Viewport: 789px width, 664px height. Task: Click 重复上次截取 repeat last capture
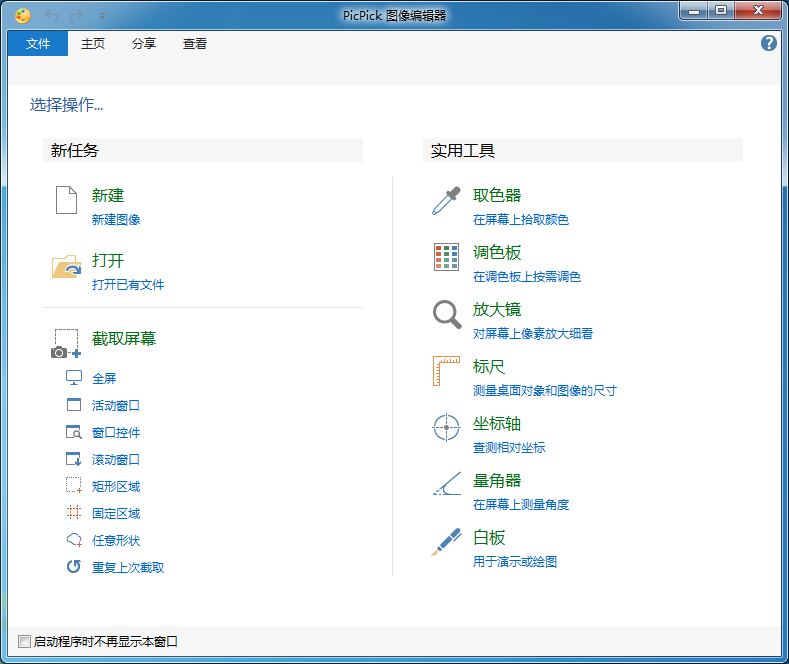(x=127, y=568)
